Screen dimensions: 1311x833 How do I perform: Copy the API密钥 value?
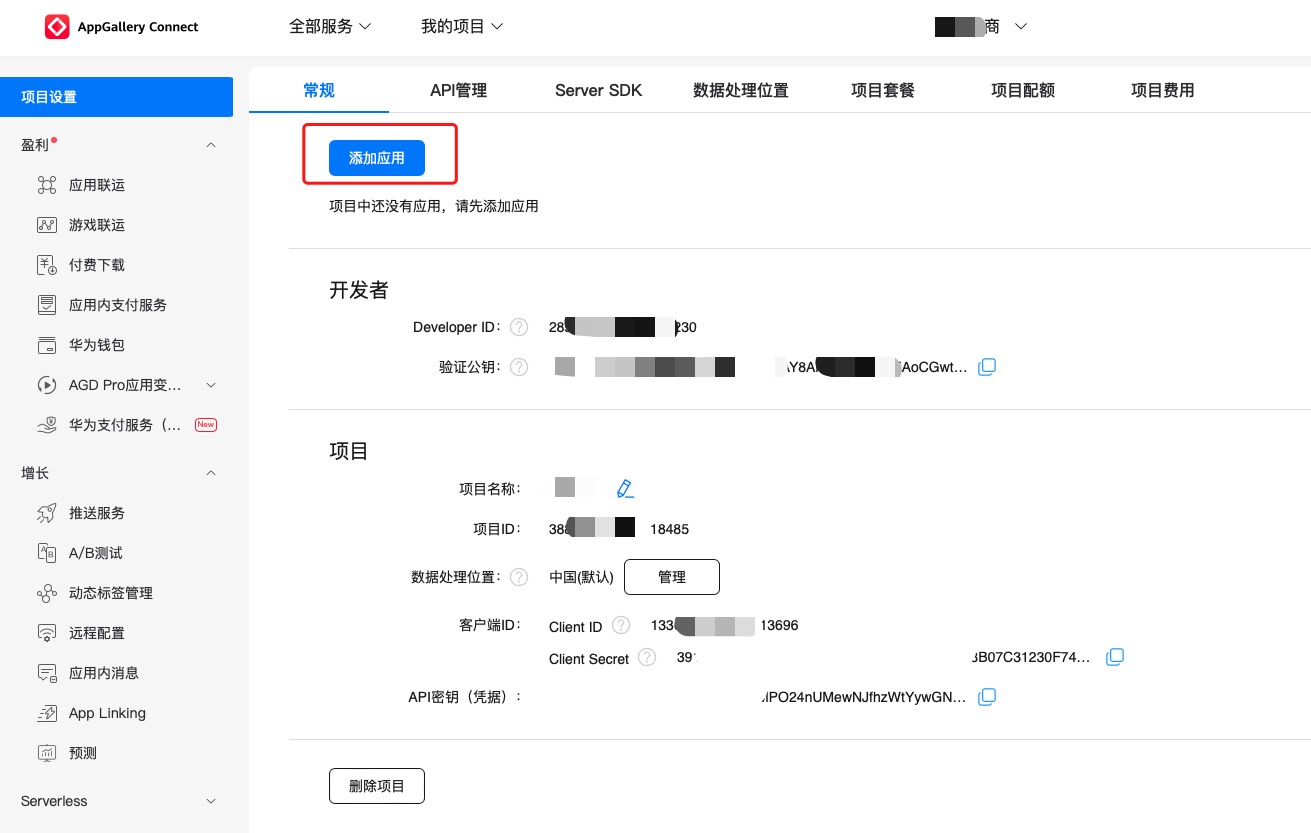pyautogui.click(x=987, y=696)
